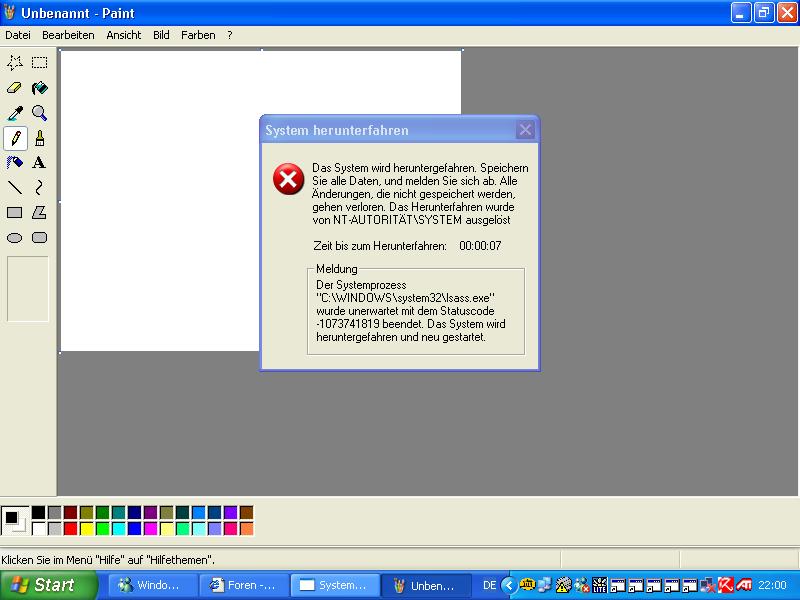Pick the dark red palette color
Screen dimensions: 800x600
(x=70, y=512)
